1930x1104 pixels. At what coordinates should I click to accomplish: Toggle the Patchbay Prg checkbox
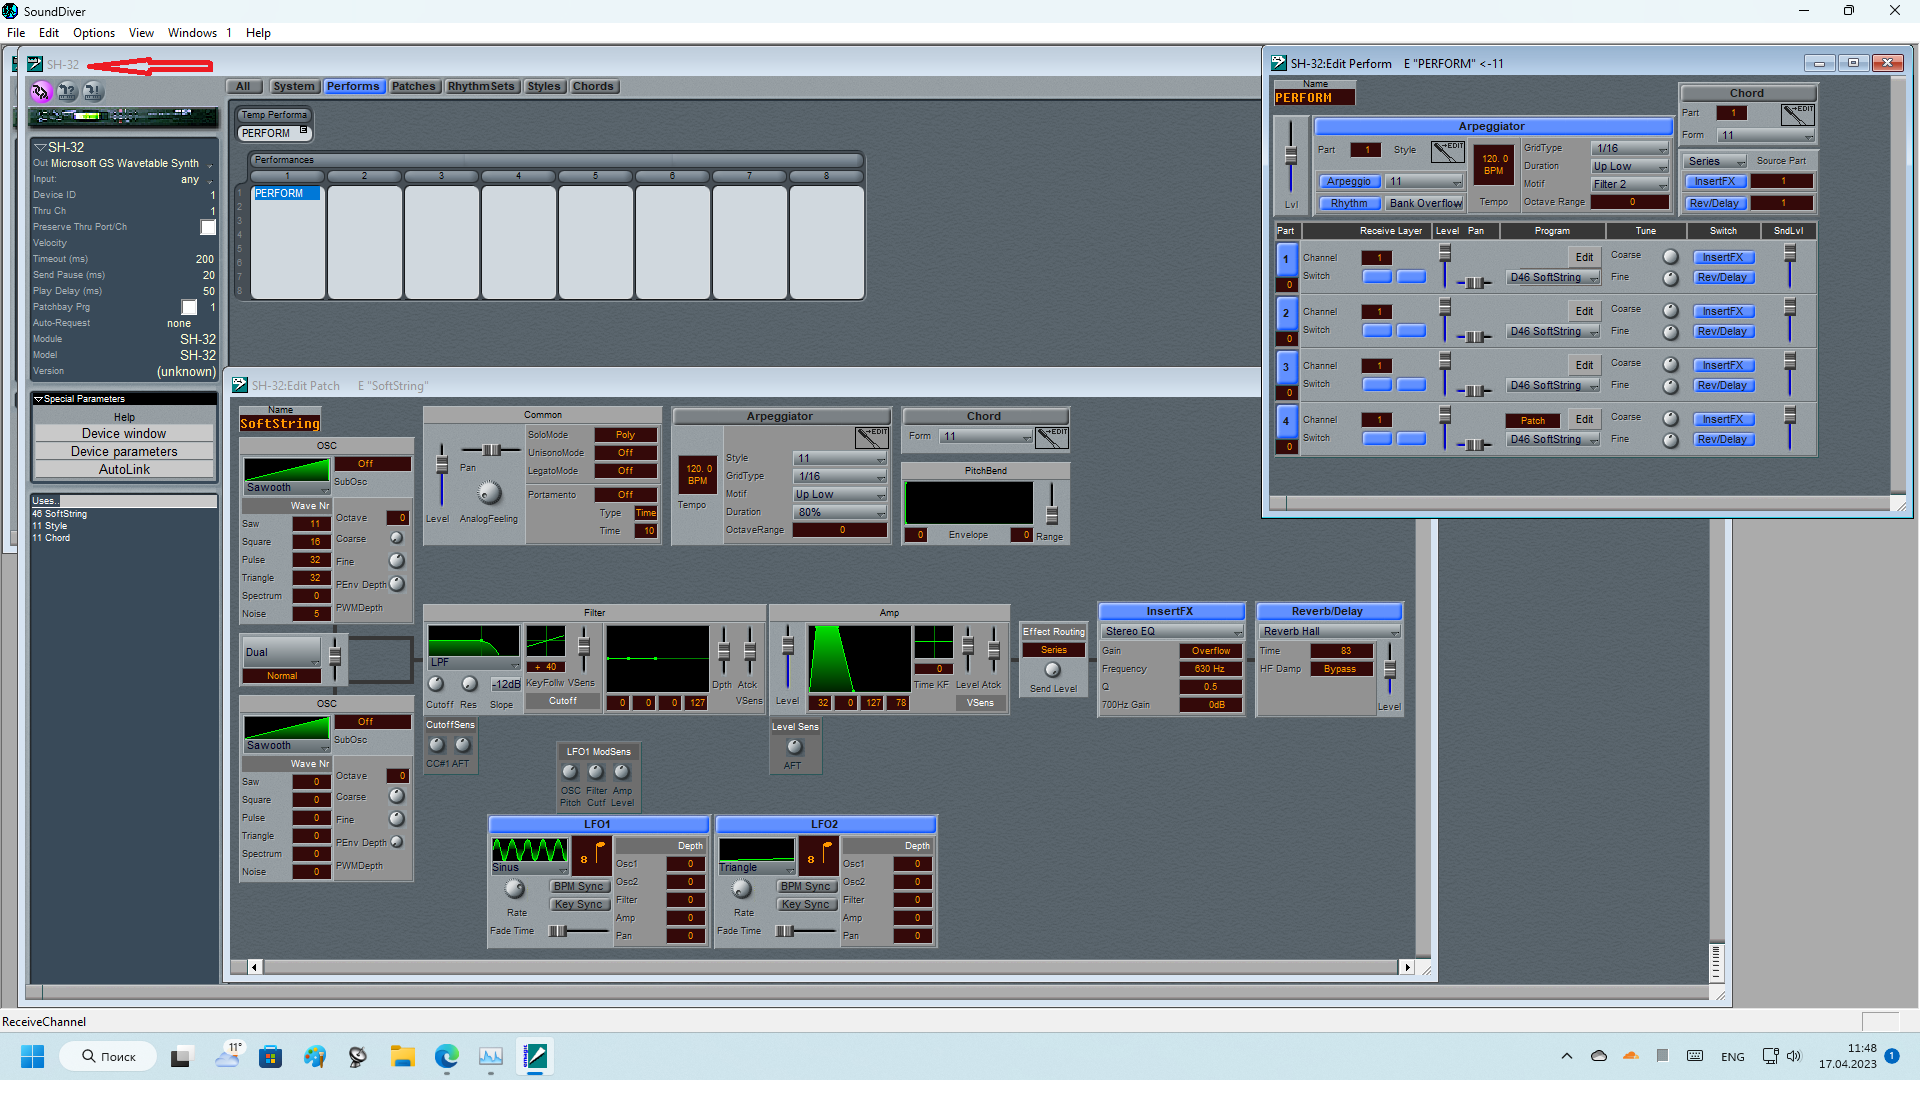[189, 308]
